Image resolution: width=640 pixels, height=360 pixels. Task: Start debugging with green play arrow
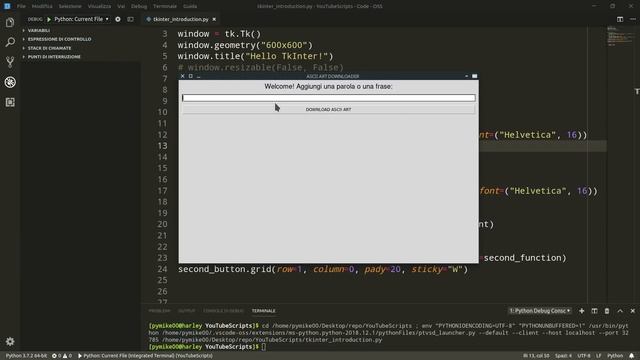coord(49,19)
